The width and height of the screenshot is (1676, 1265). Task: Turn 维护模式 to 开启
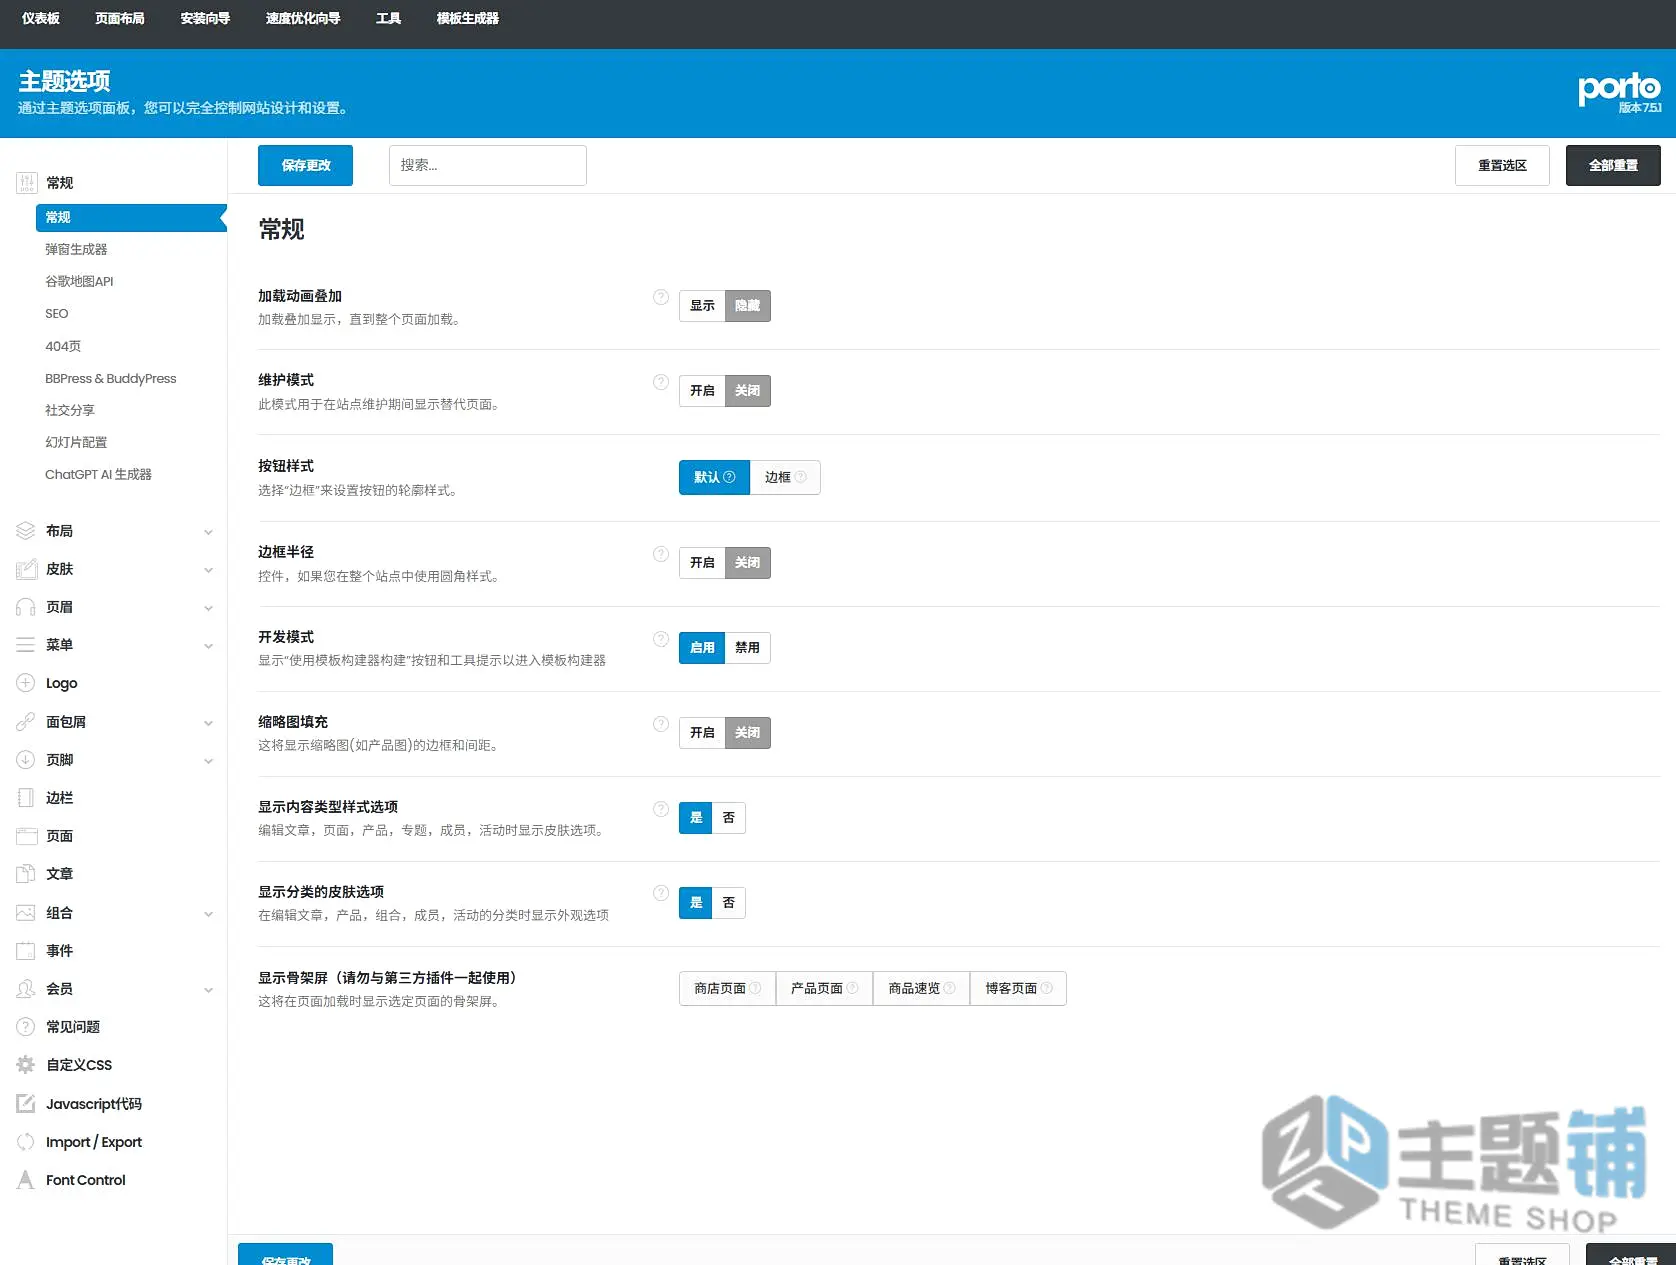pos(702,391)
